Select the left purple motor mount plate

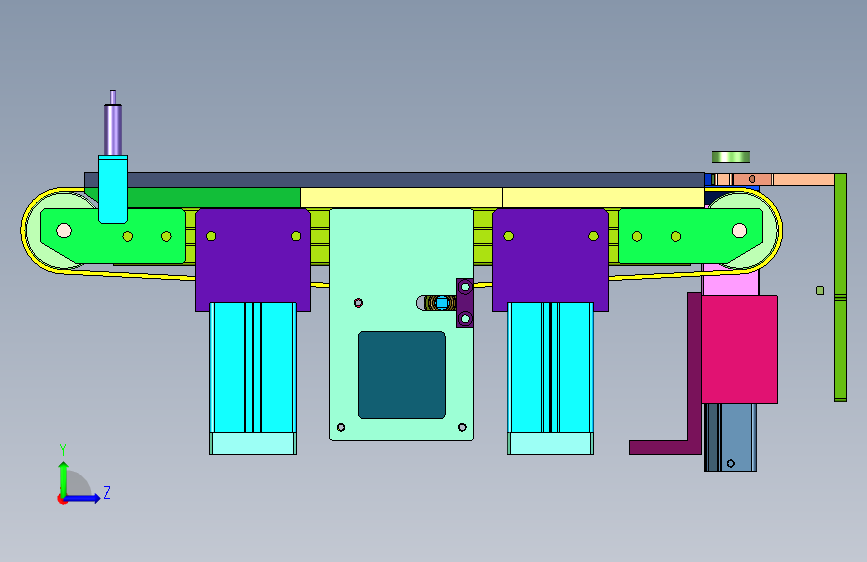tap(253, 260)
